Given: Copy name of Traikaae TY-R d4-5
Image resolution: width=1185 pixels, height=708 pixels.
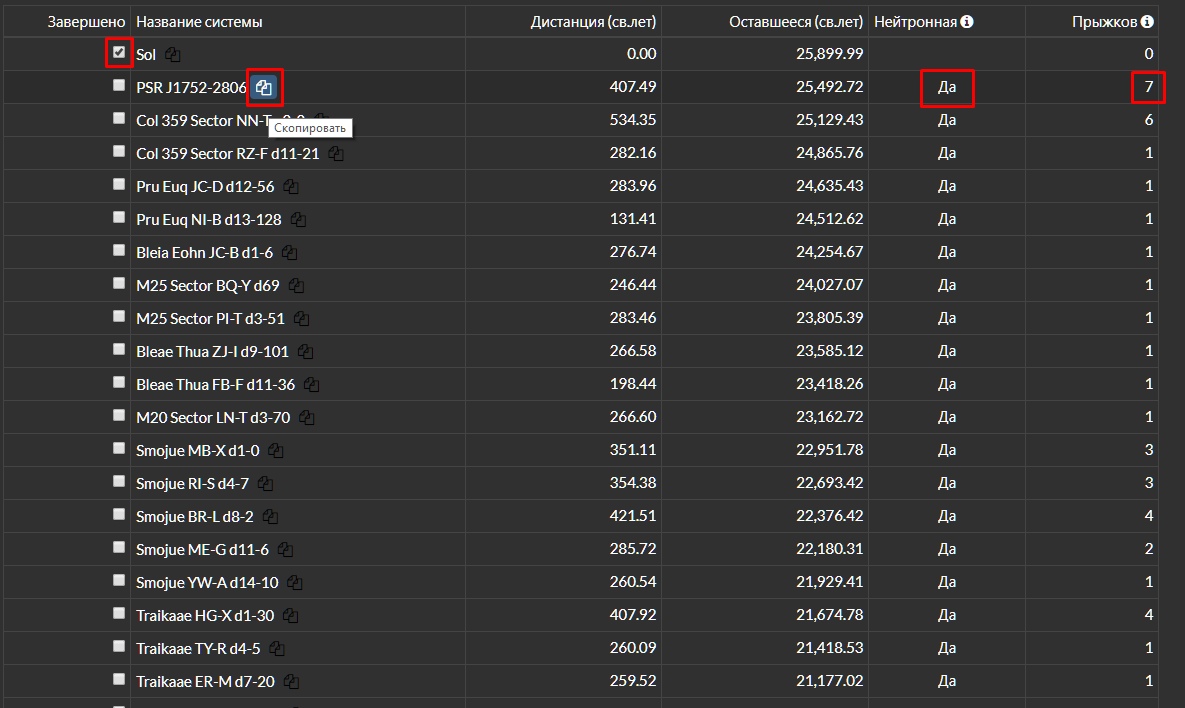Looking at the screenshot, I should pyautogui.click(x=277, y=649).
